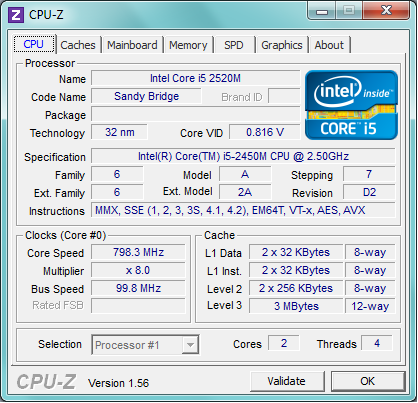Click the Specification field i5-2450M CPU
The image size is (418, 403).
pyautogui.click(x=243, y=156)
